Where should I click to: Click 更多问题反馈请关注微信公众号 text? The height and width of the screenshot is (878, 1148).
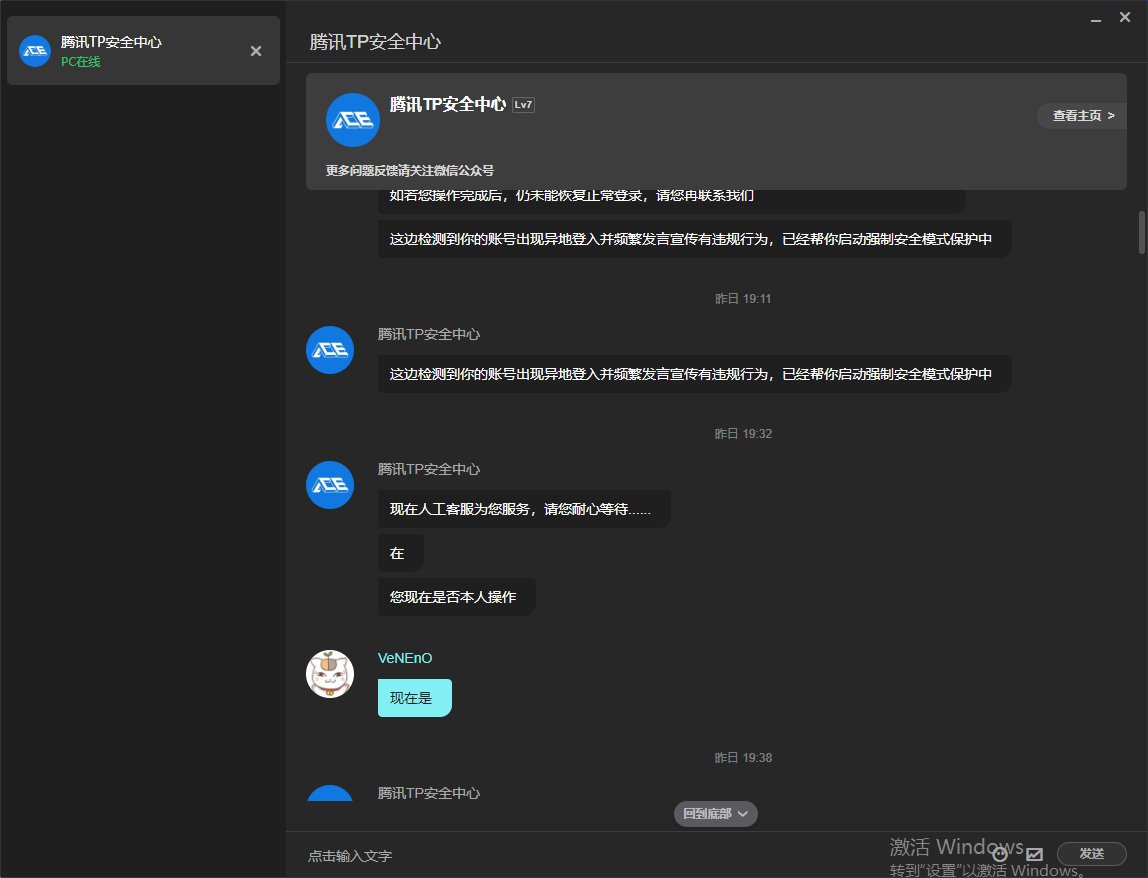pos(409,170)
